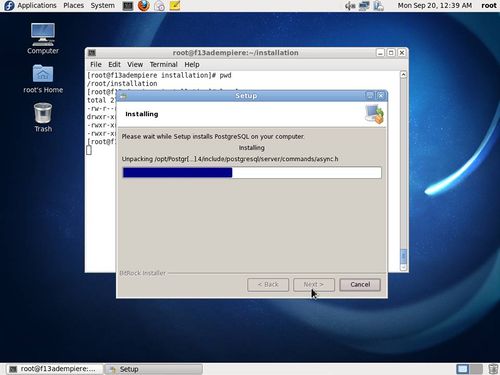Screen dimensions: 500x375
Task: Open the System menu
Action: point(102,5)
